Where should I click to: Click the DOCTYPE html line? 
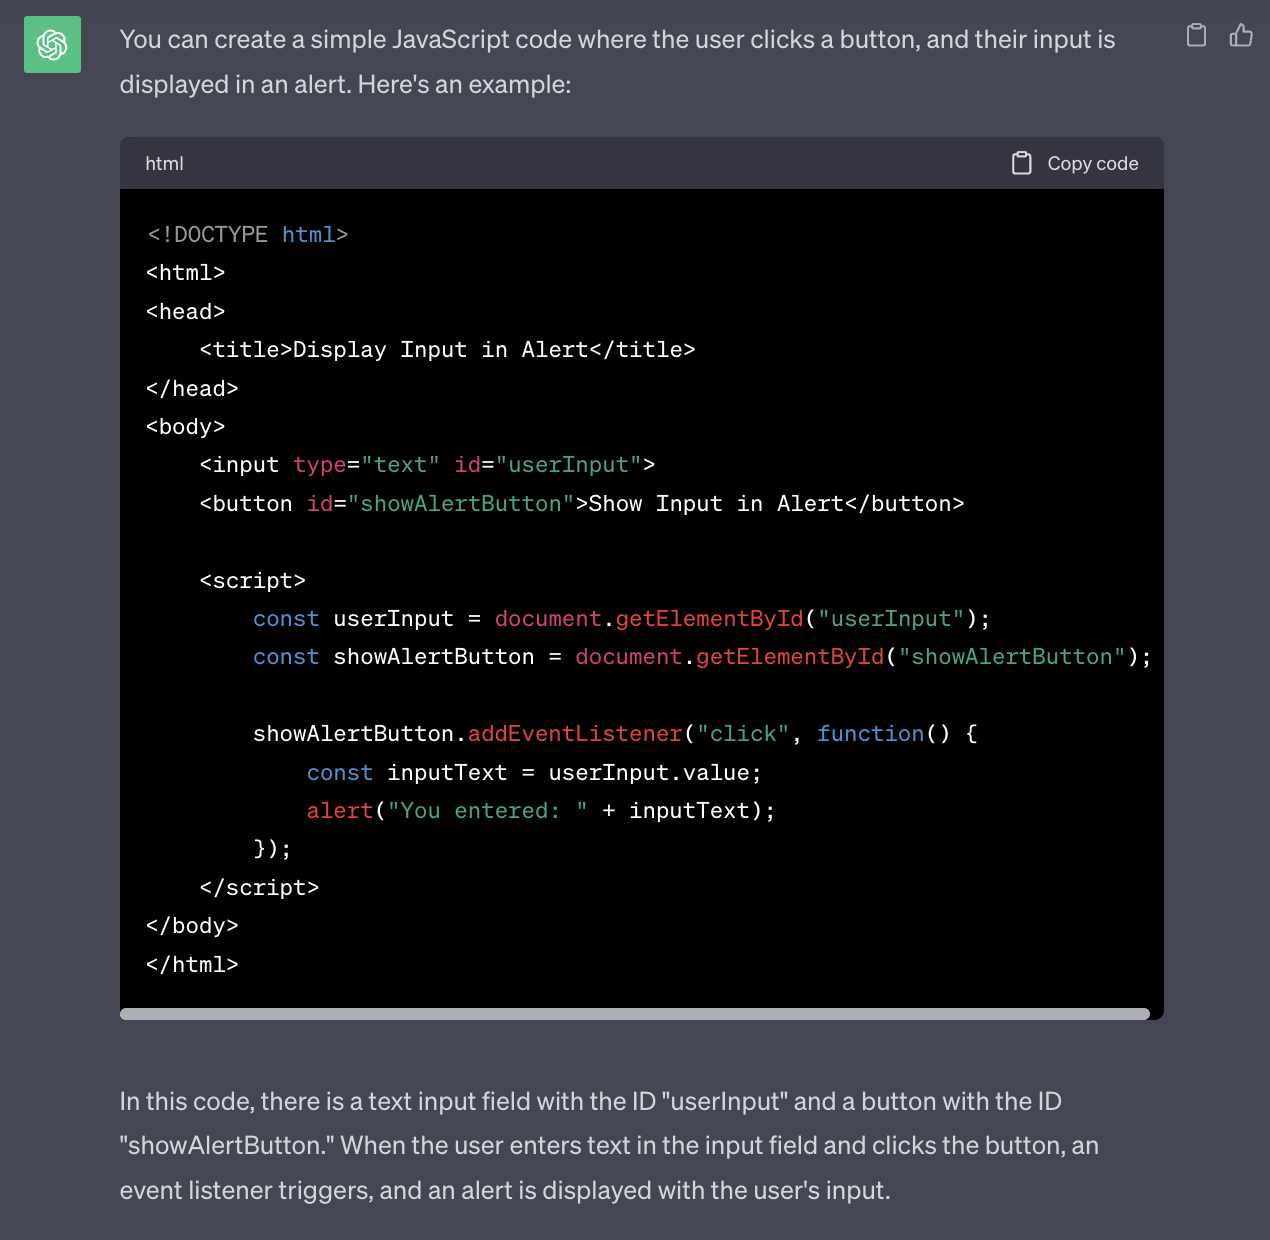pos(247,235)
